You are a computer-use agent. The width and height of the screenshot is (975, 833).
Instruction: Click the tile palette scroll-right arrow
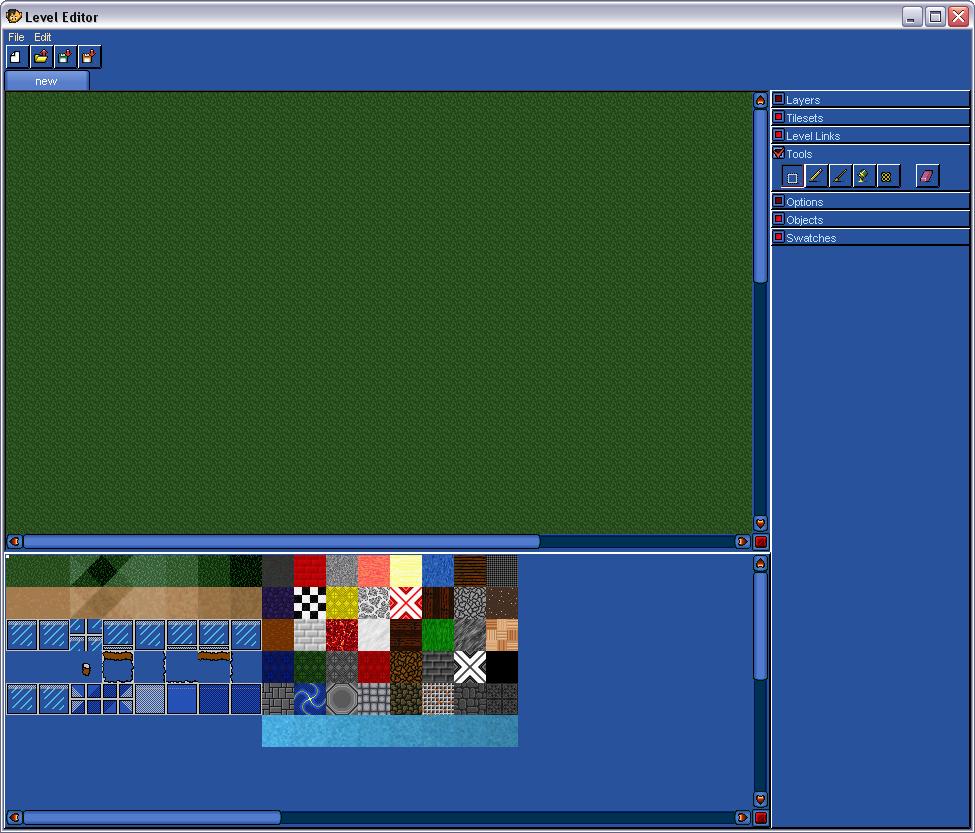click(x=742, y=817)
